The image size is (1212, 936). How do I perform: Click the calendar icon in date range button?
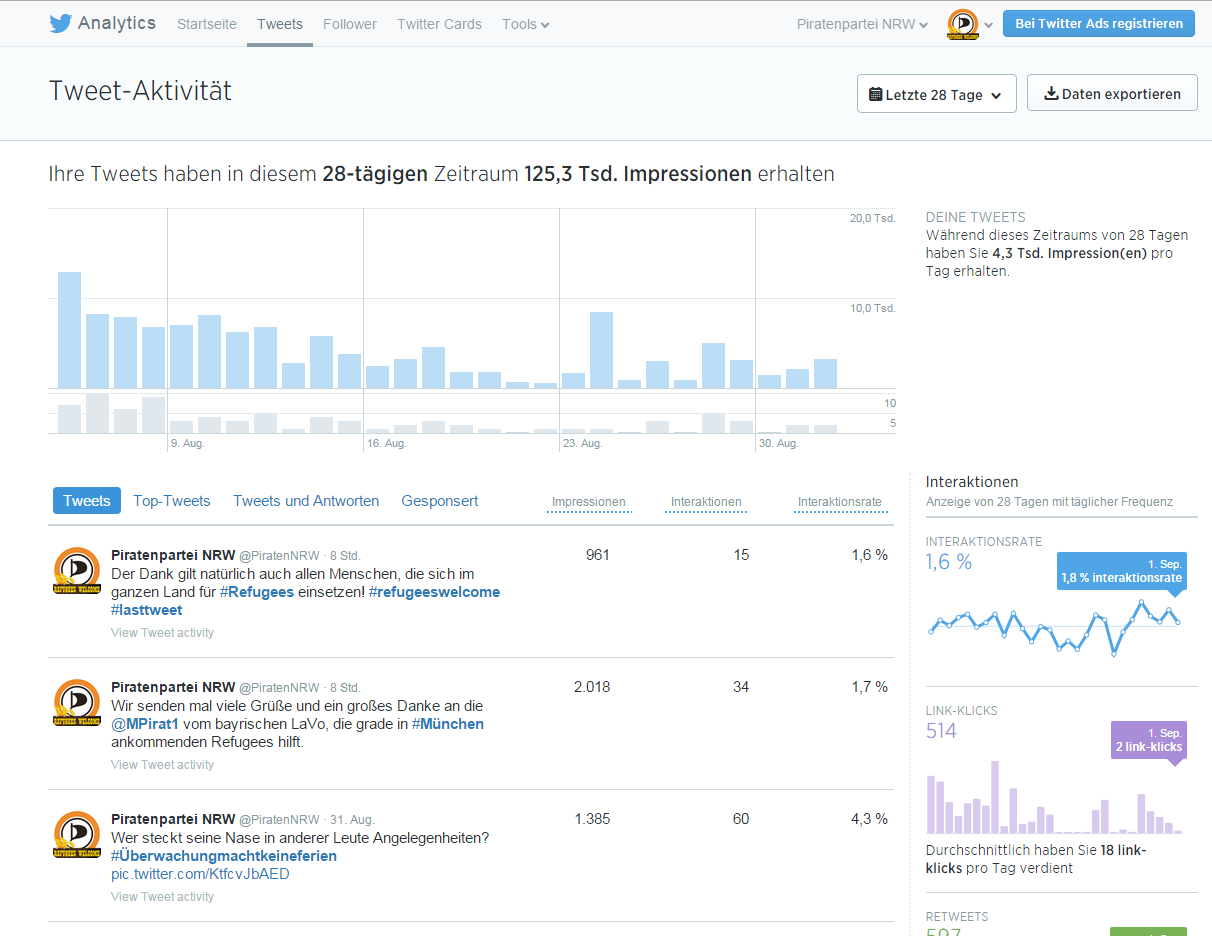tap(876, 95)
